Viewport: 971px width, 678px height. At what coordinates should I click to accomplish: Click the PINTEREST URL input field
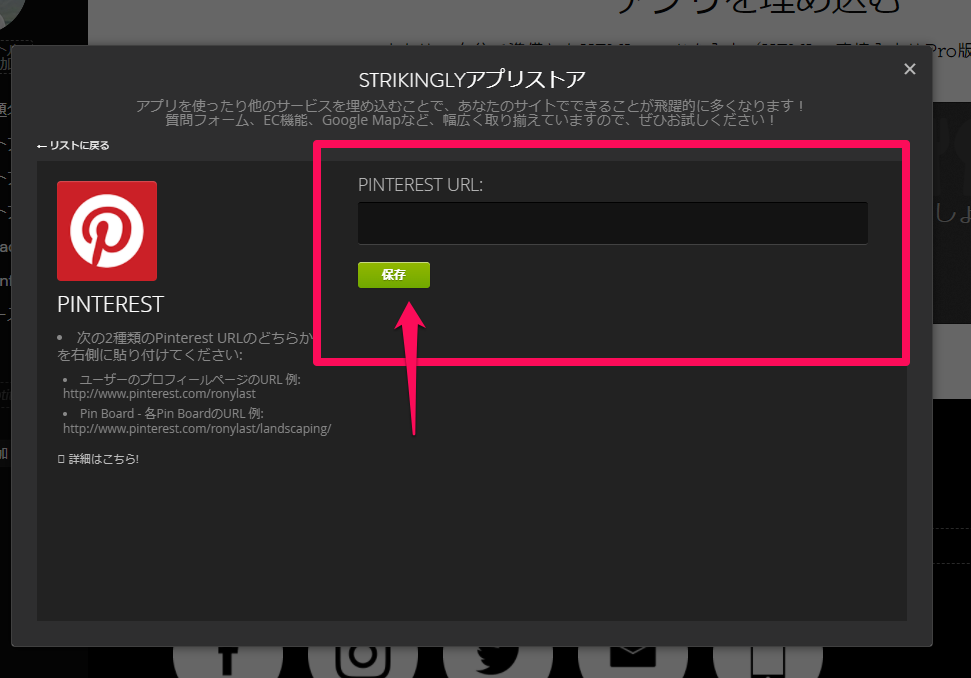612,223
